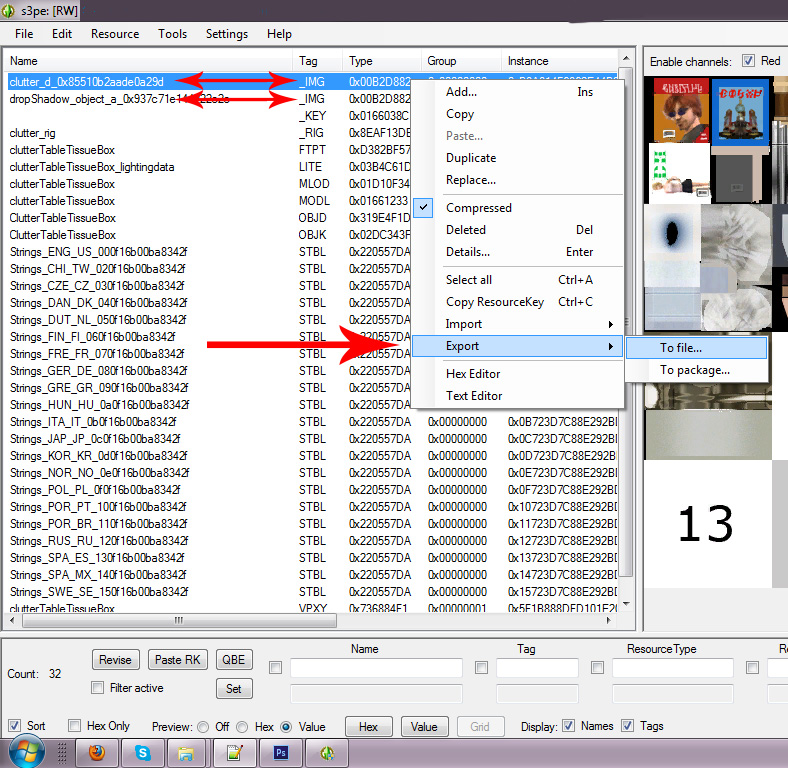Toggle the Hex Only checkbox
The width and height of the screenshot is (788, 768).
click(x=75, y=726)
